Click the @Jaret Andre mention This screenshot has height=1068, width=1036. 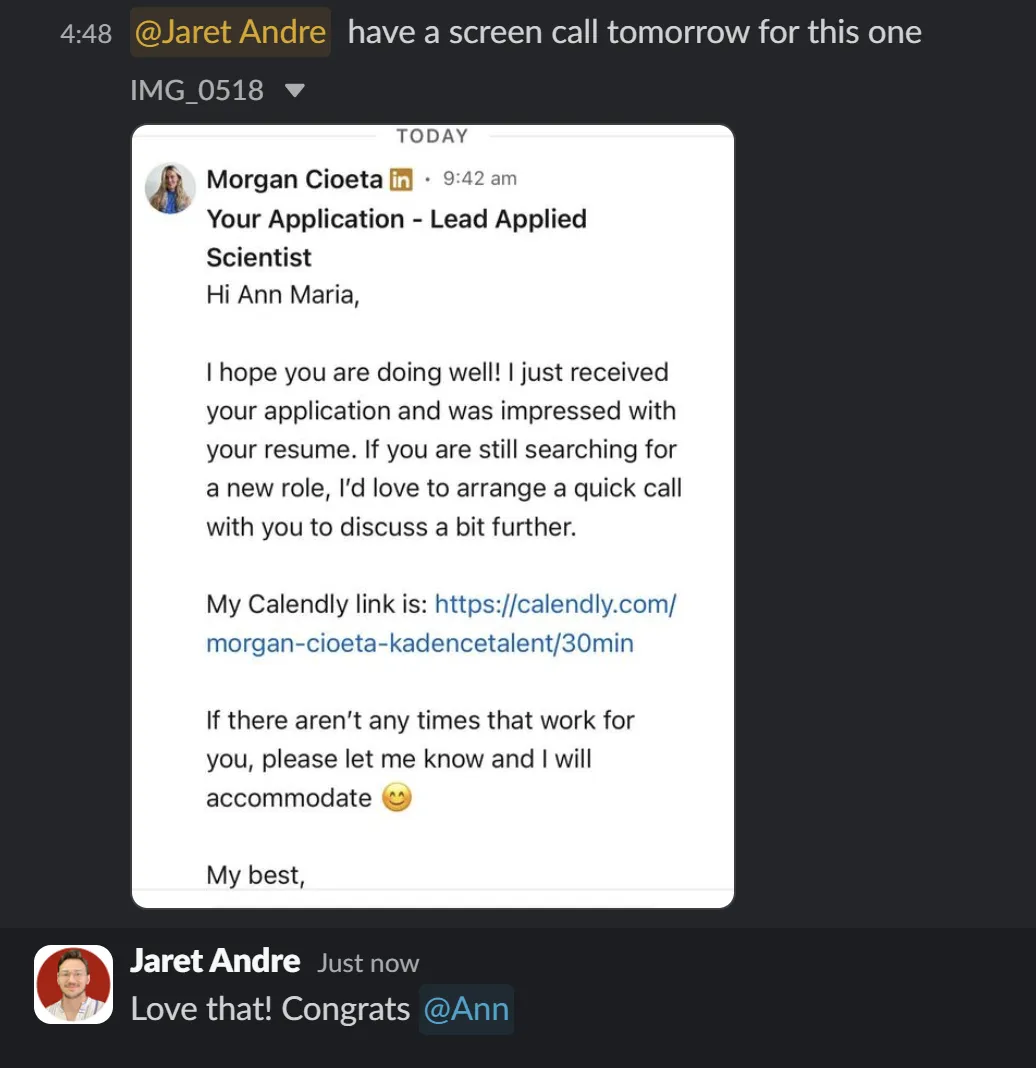pos(230,32)
